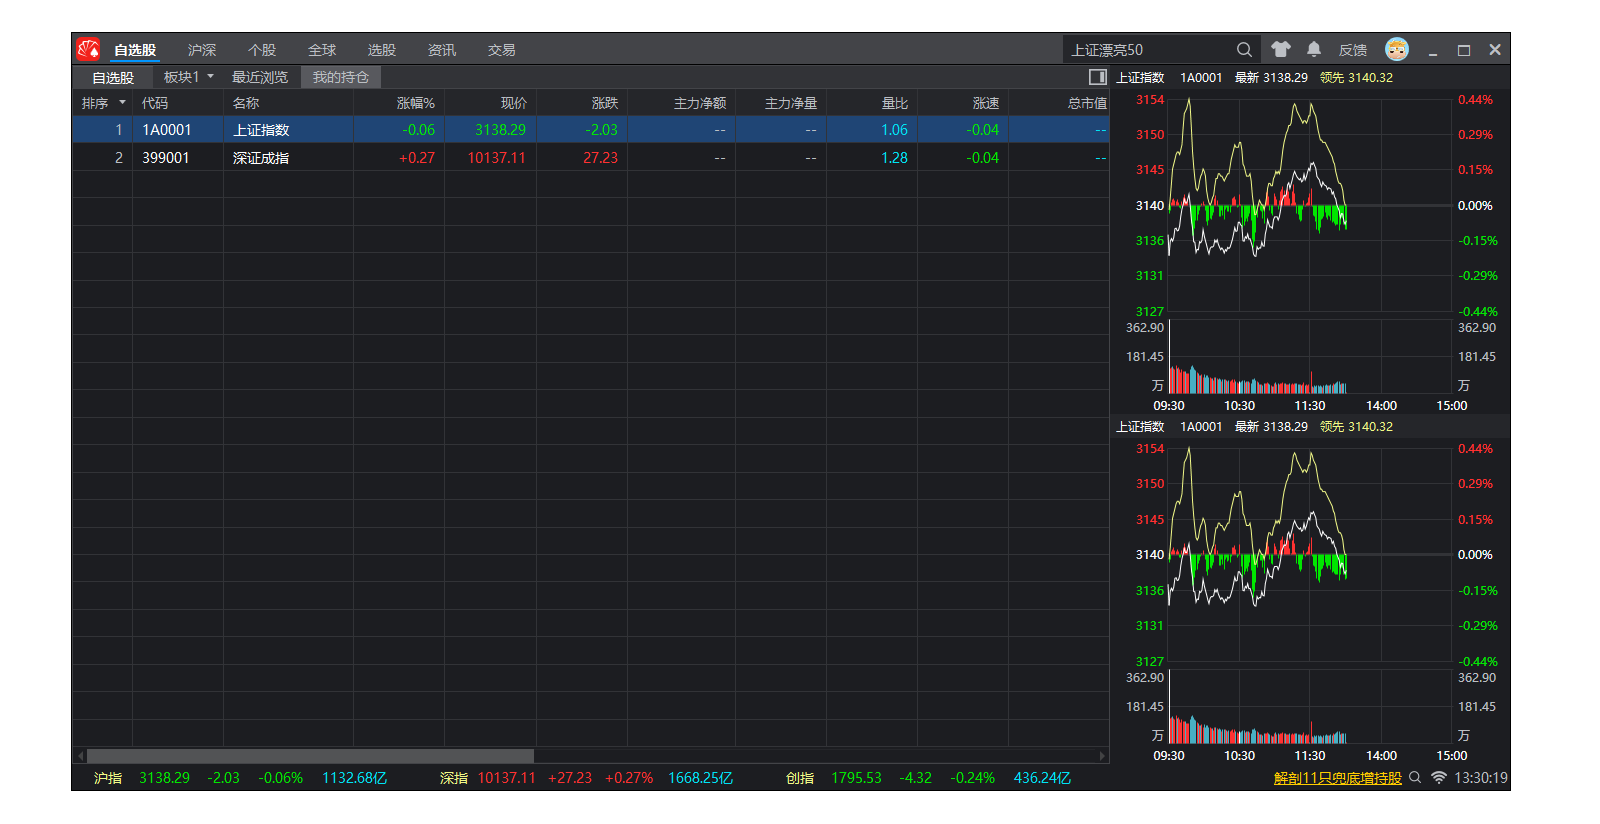Click the red app logo icon
The width and height of the screenshot is (1600, 824).
[x=88, y=49]
